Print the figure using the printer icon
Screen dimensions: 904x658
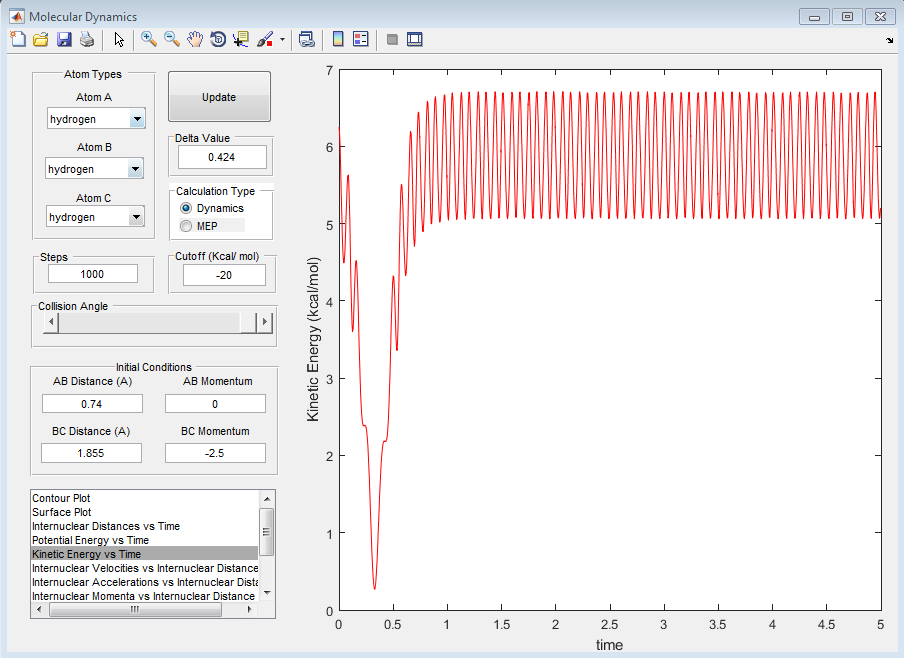tap(87, 40)
